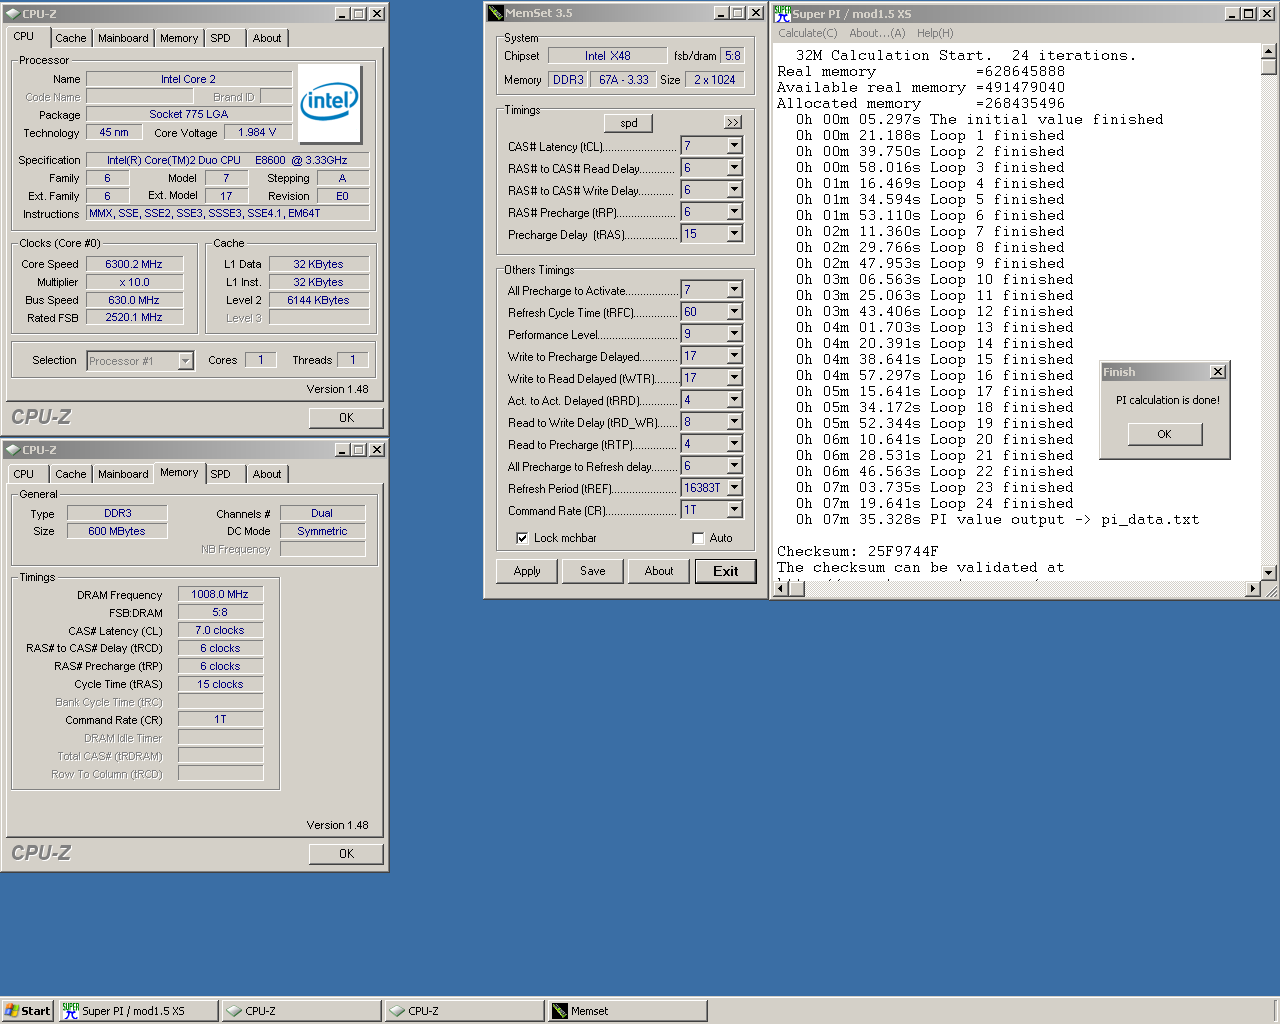Open CAS# Latency (tCL) dropdown
The height and width of the screenshot is (1024, 1280).
point(734,146)
